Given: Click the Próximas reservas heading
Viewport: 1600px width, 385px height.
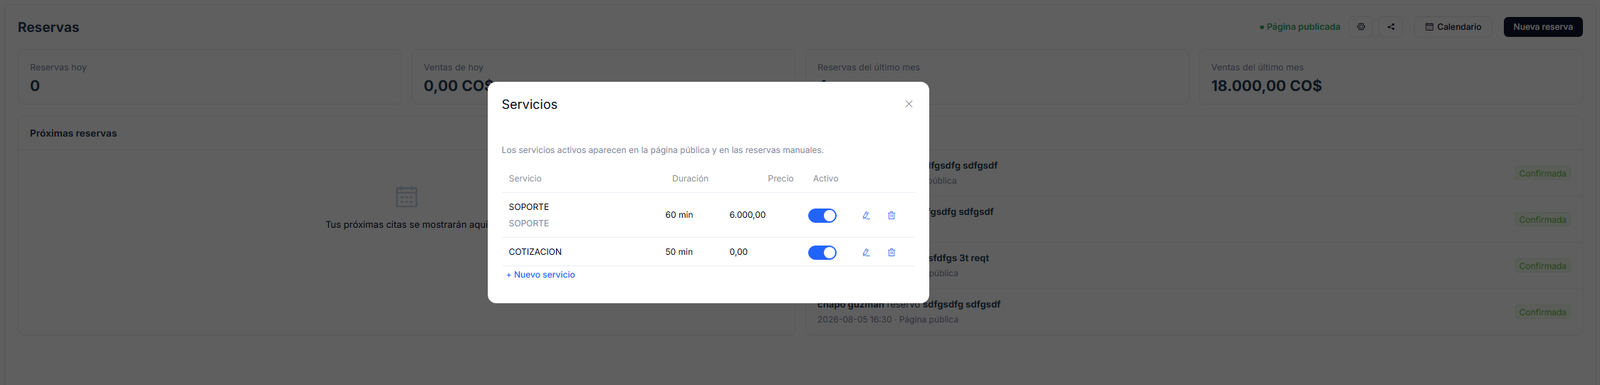Looking at the screenshot, I should pyautogui.click(x=73, y=133).
